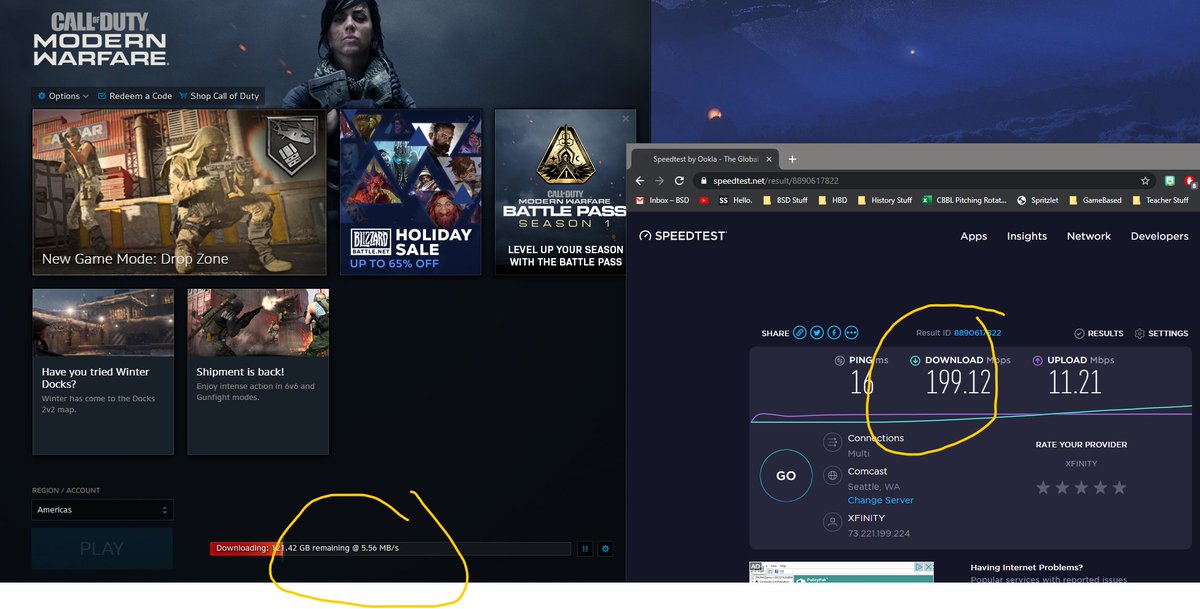Open the Battle Pass Season 1 banner
This screenshot has width=1200, height=609.
coord(565,192)
